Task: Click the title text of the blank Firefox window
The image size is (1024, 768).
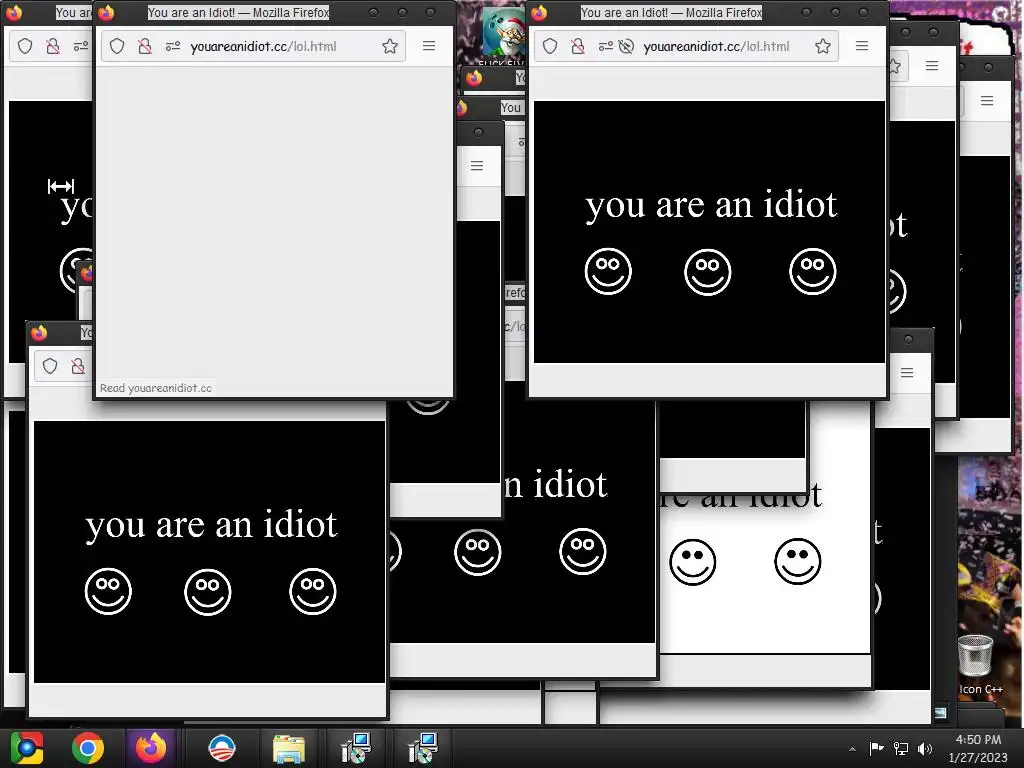Action: [x=238, y=12]
